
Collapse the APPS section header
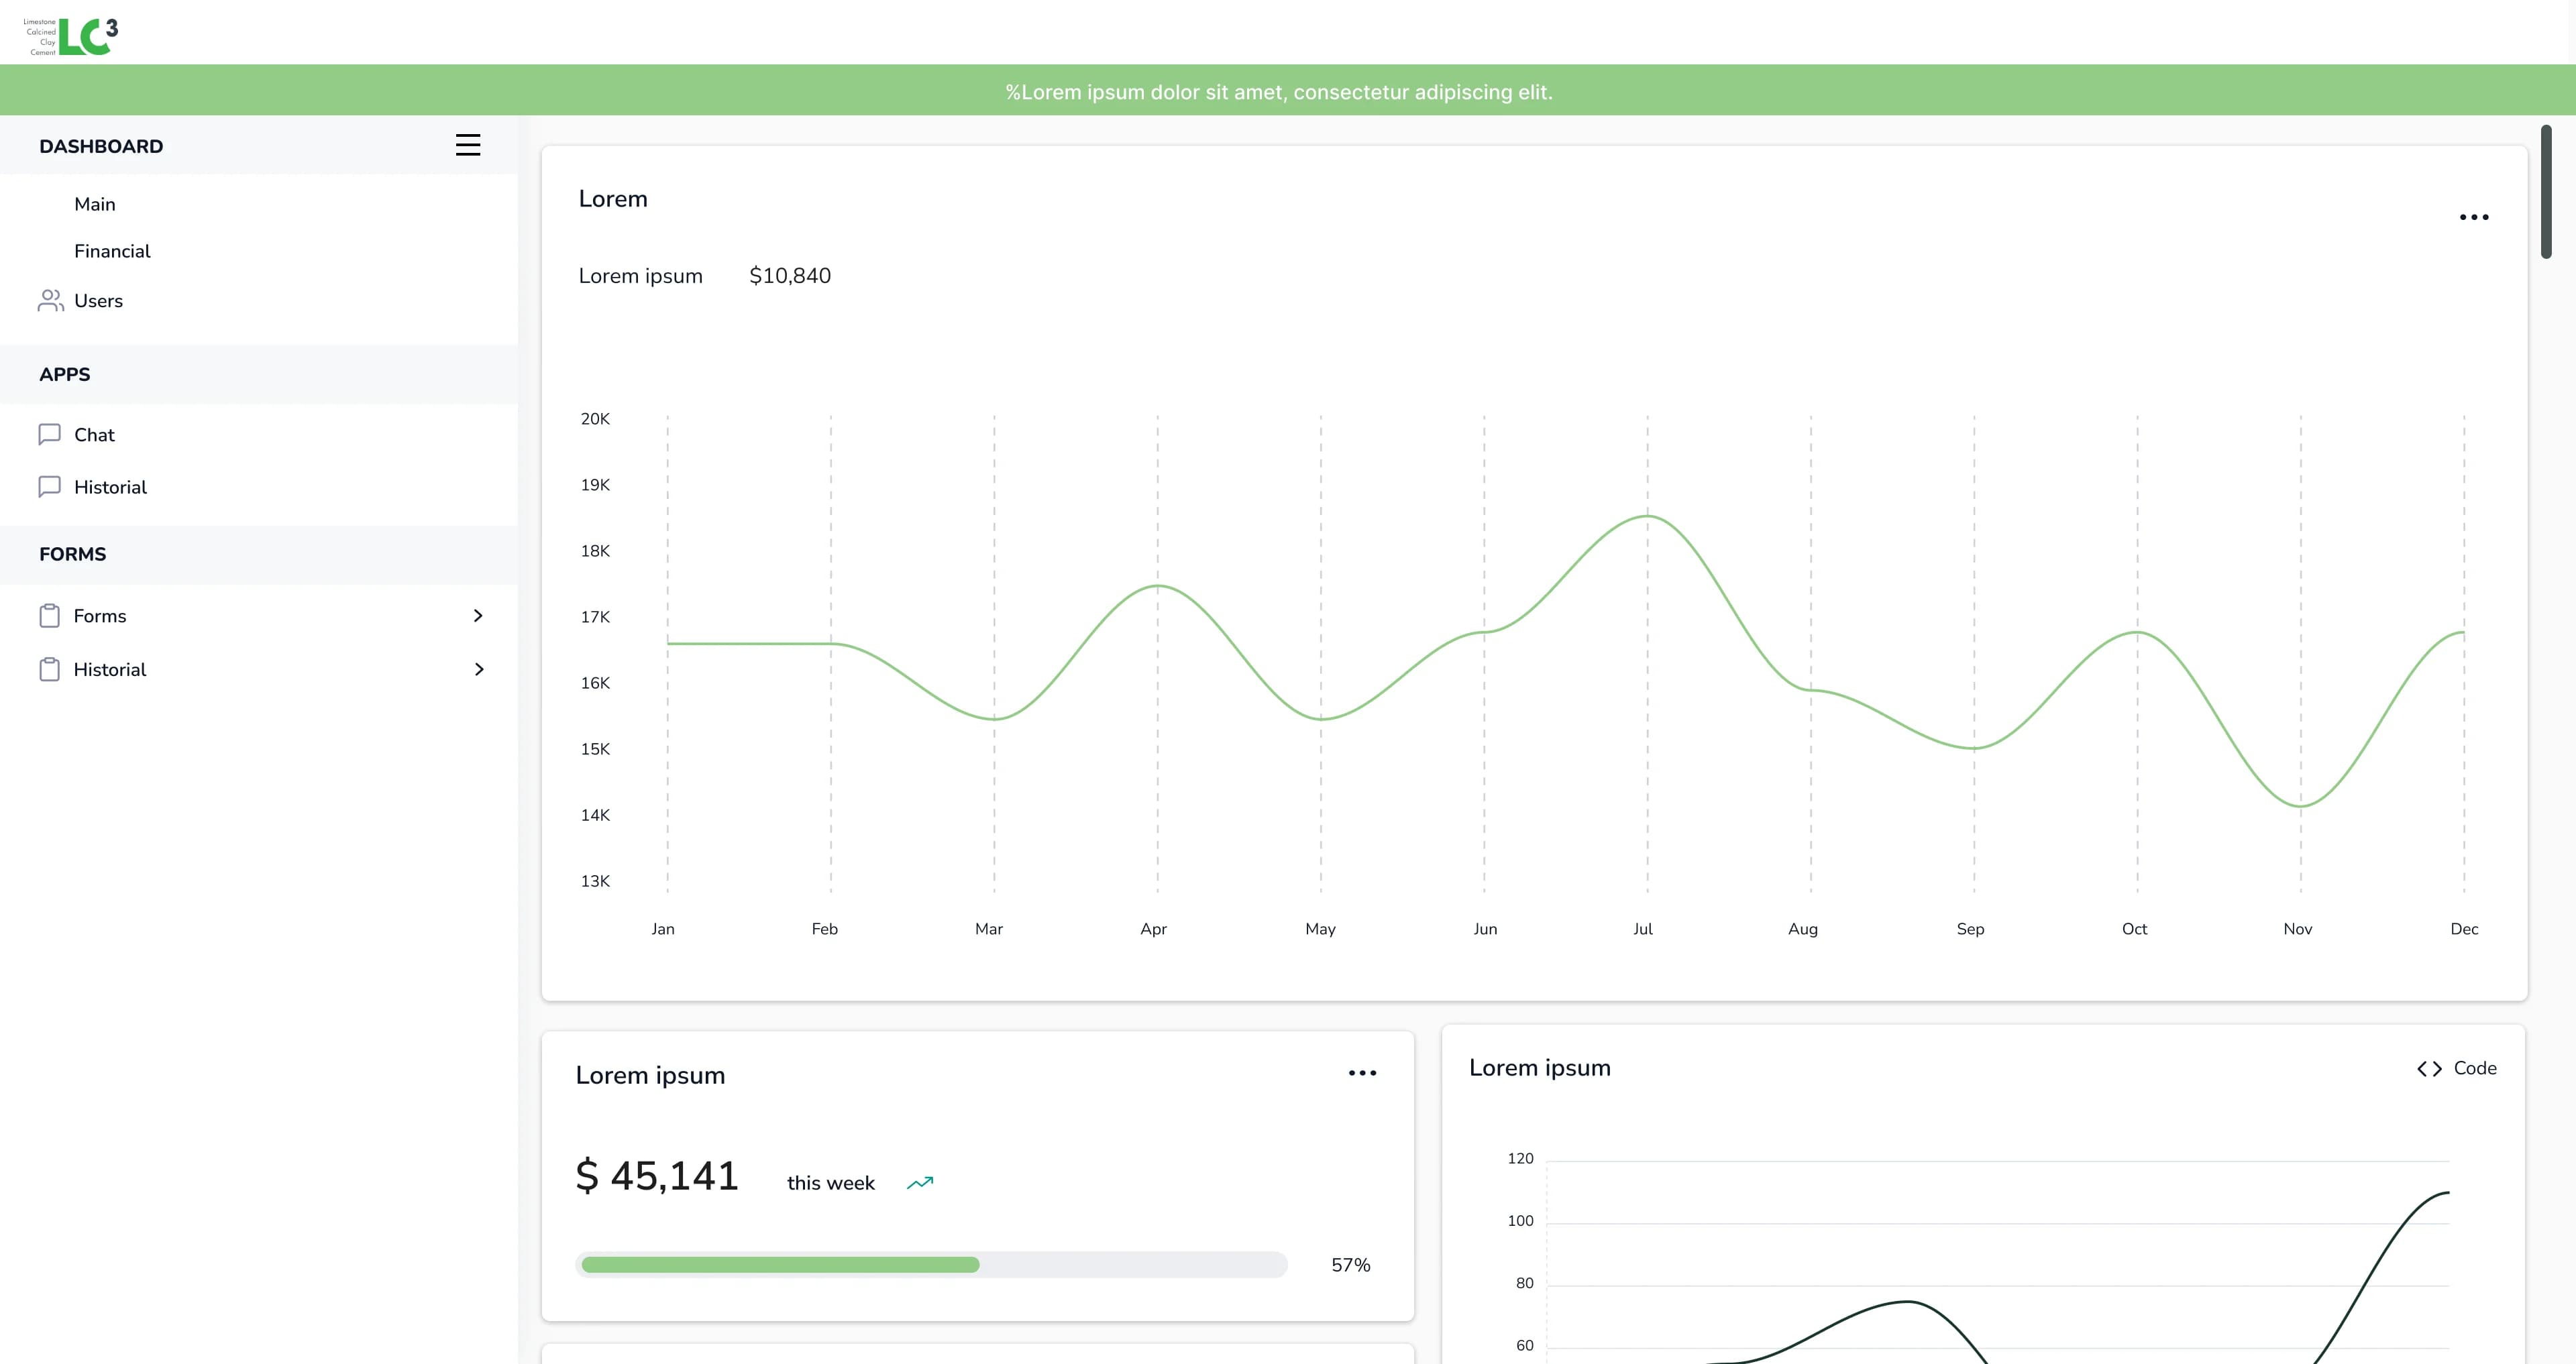point(64,374)
